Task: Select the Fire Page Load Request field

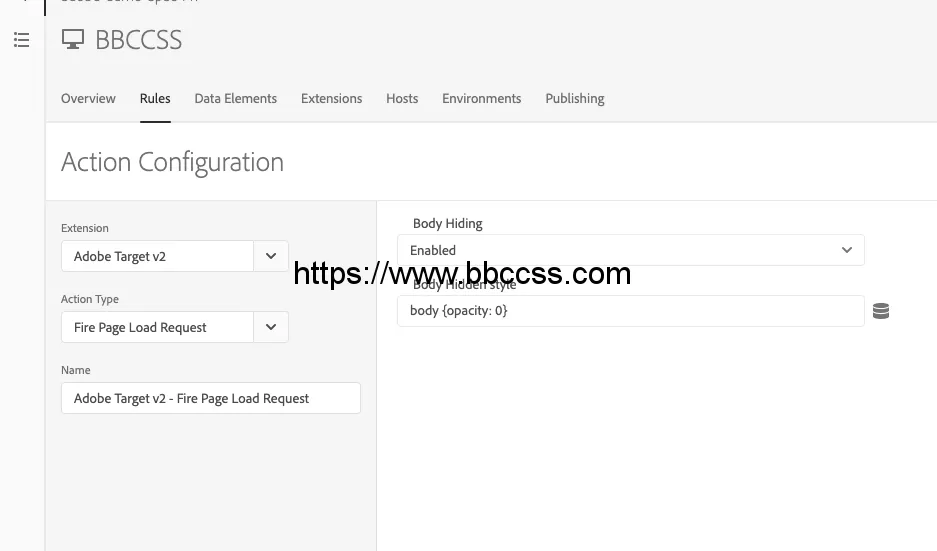Action: [x=157, y=327]
